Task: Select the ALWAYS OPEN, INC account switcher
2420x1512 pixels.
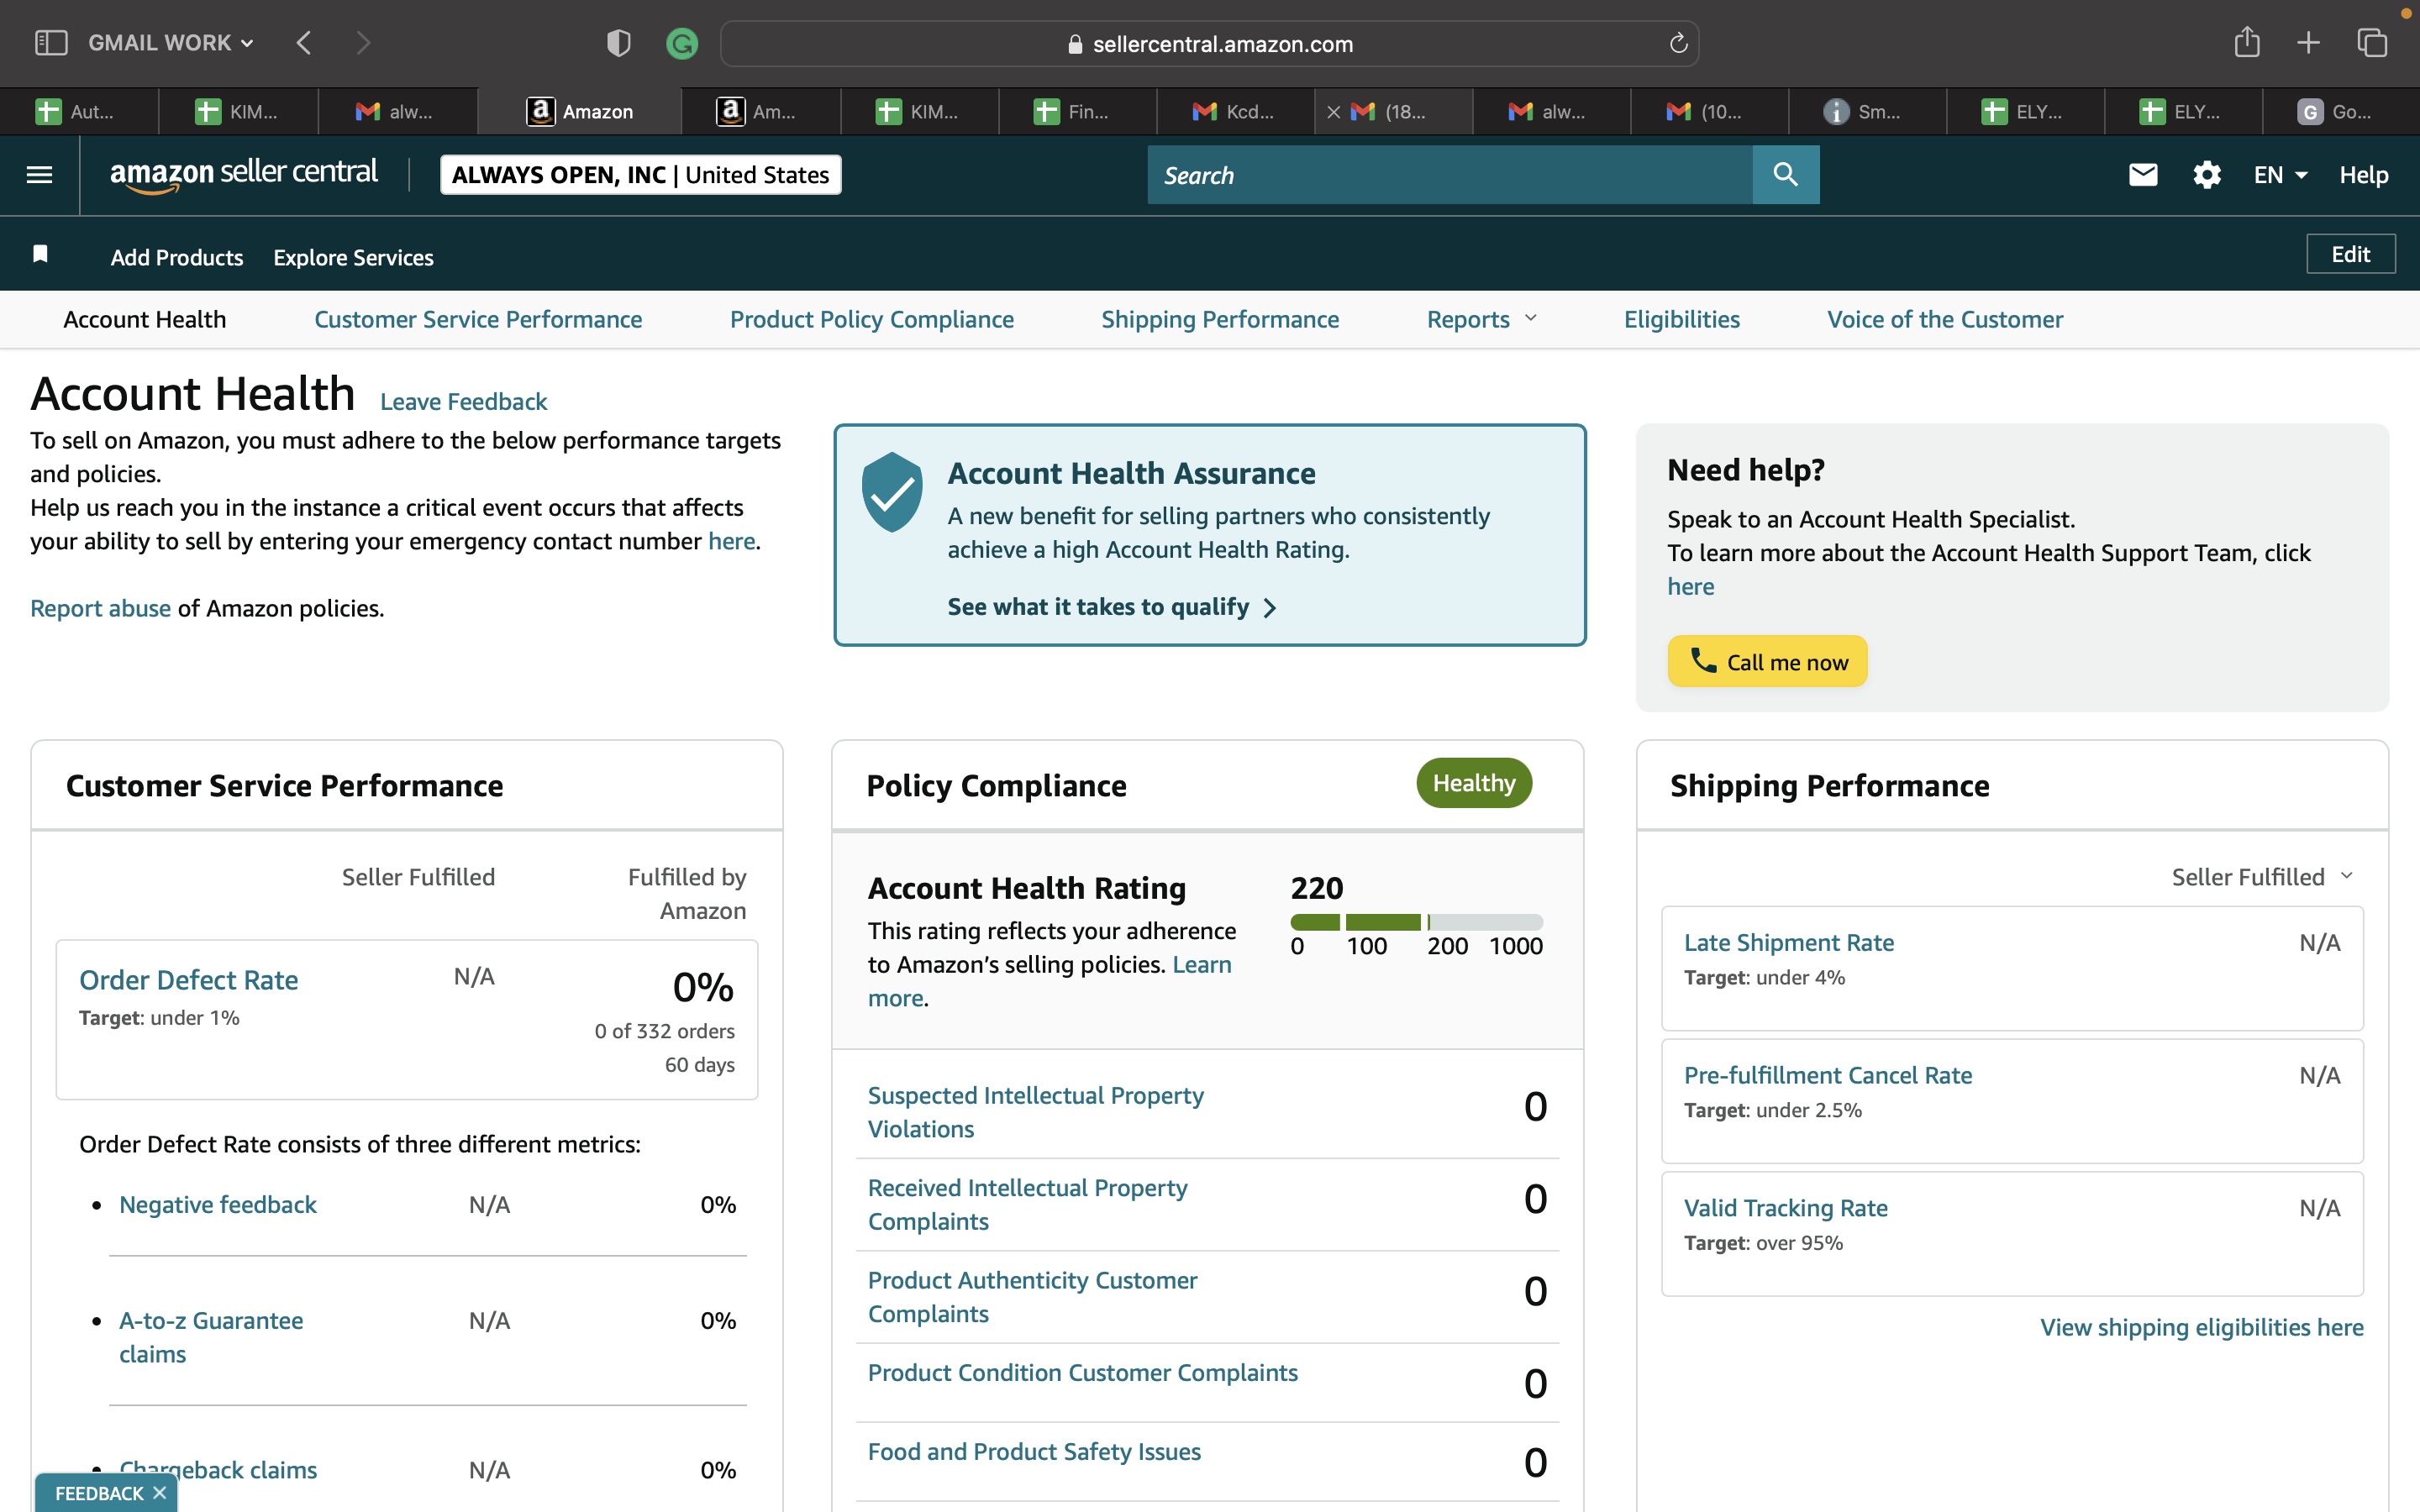Action: (x=641, y=175)
